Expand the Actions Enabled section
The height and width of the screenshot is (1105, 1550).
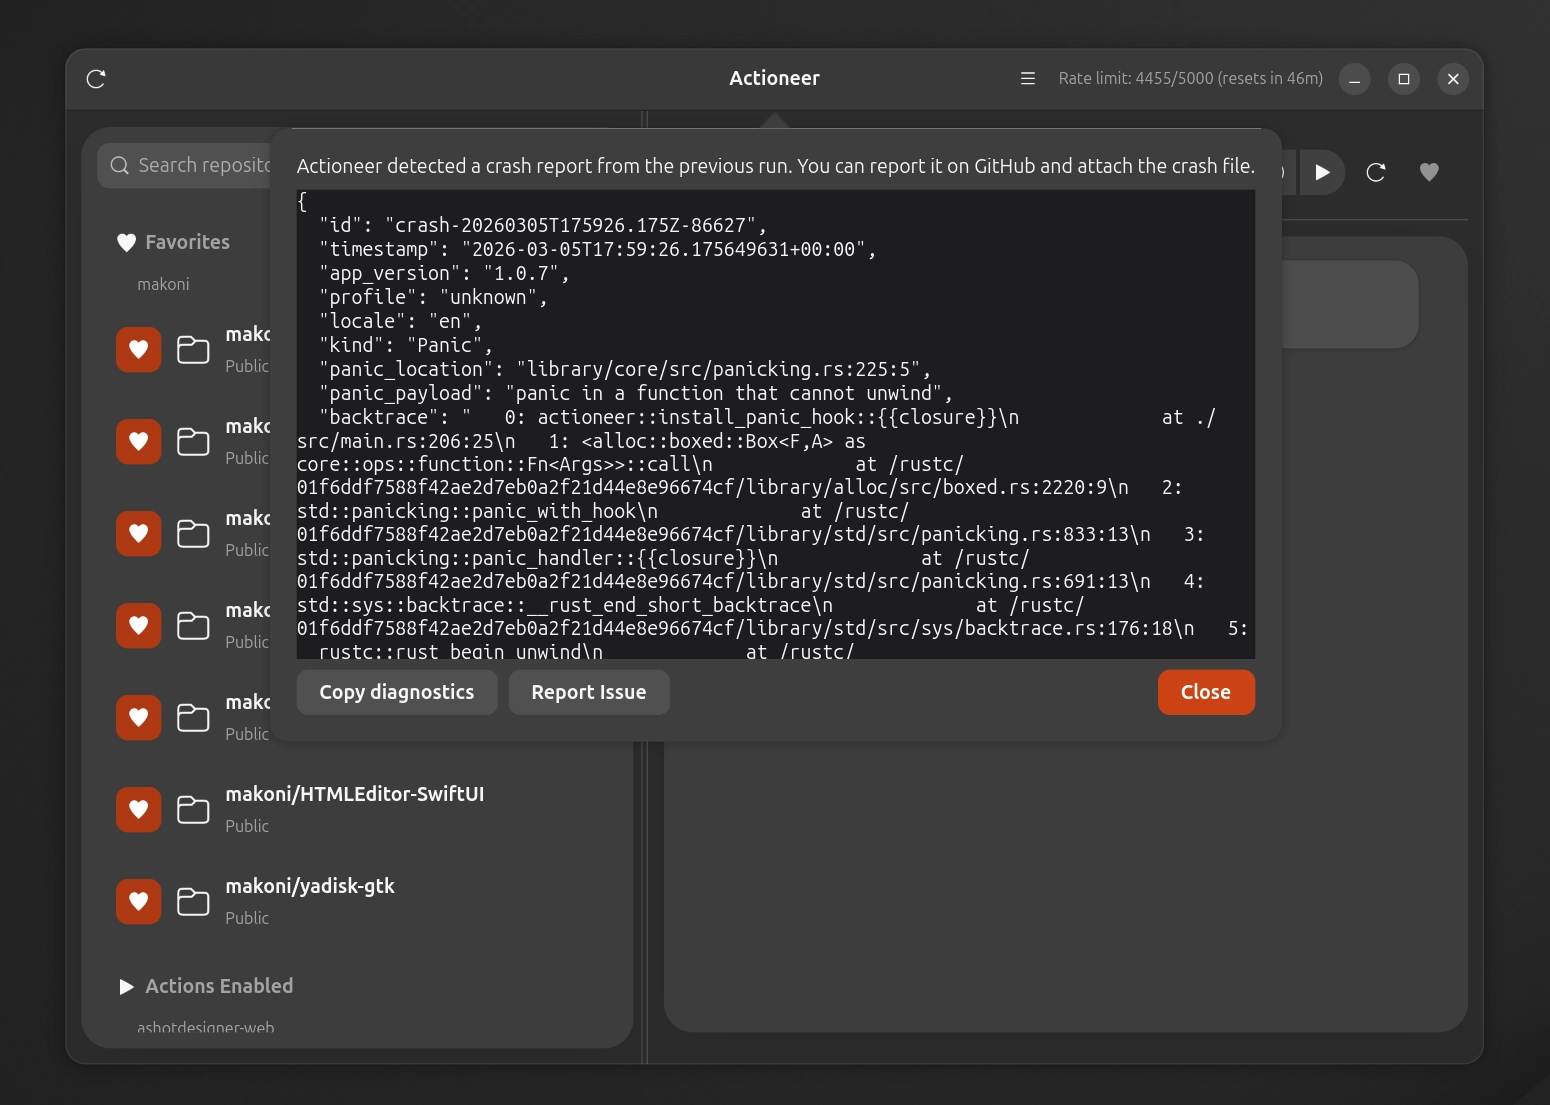coord(126,986)
